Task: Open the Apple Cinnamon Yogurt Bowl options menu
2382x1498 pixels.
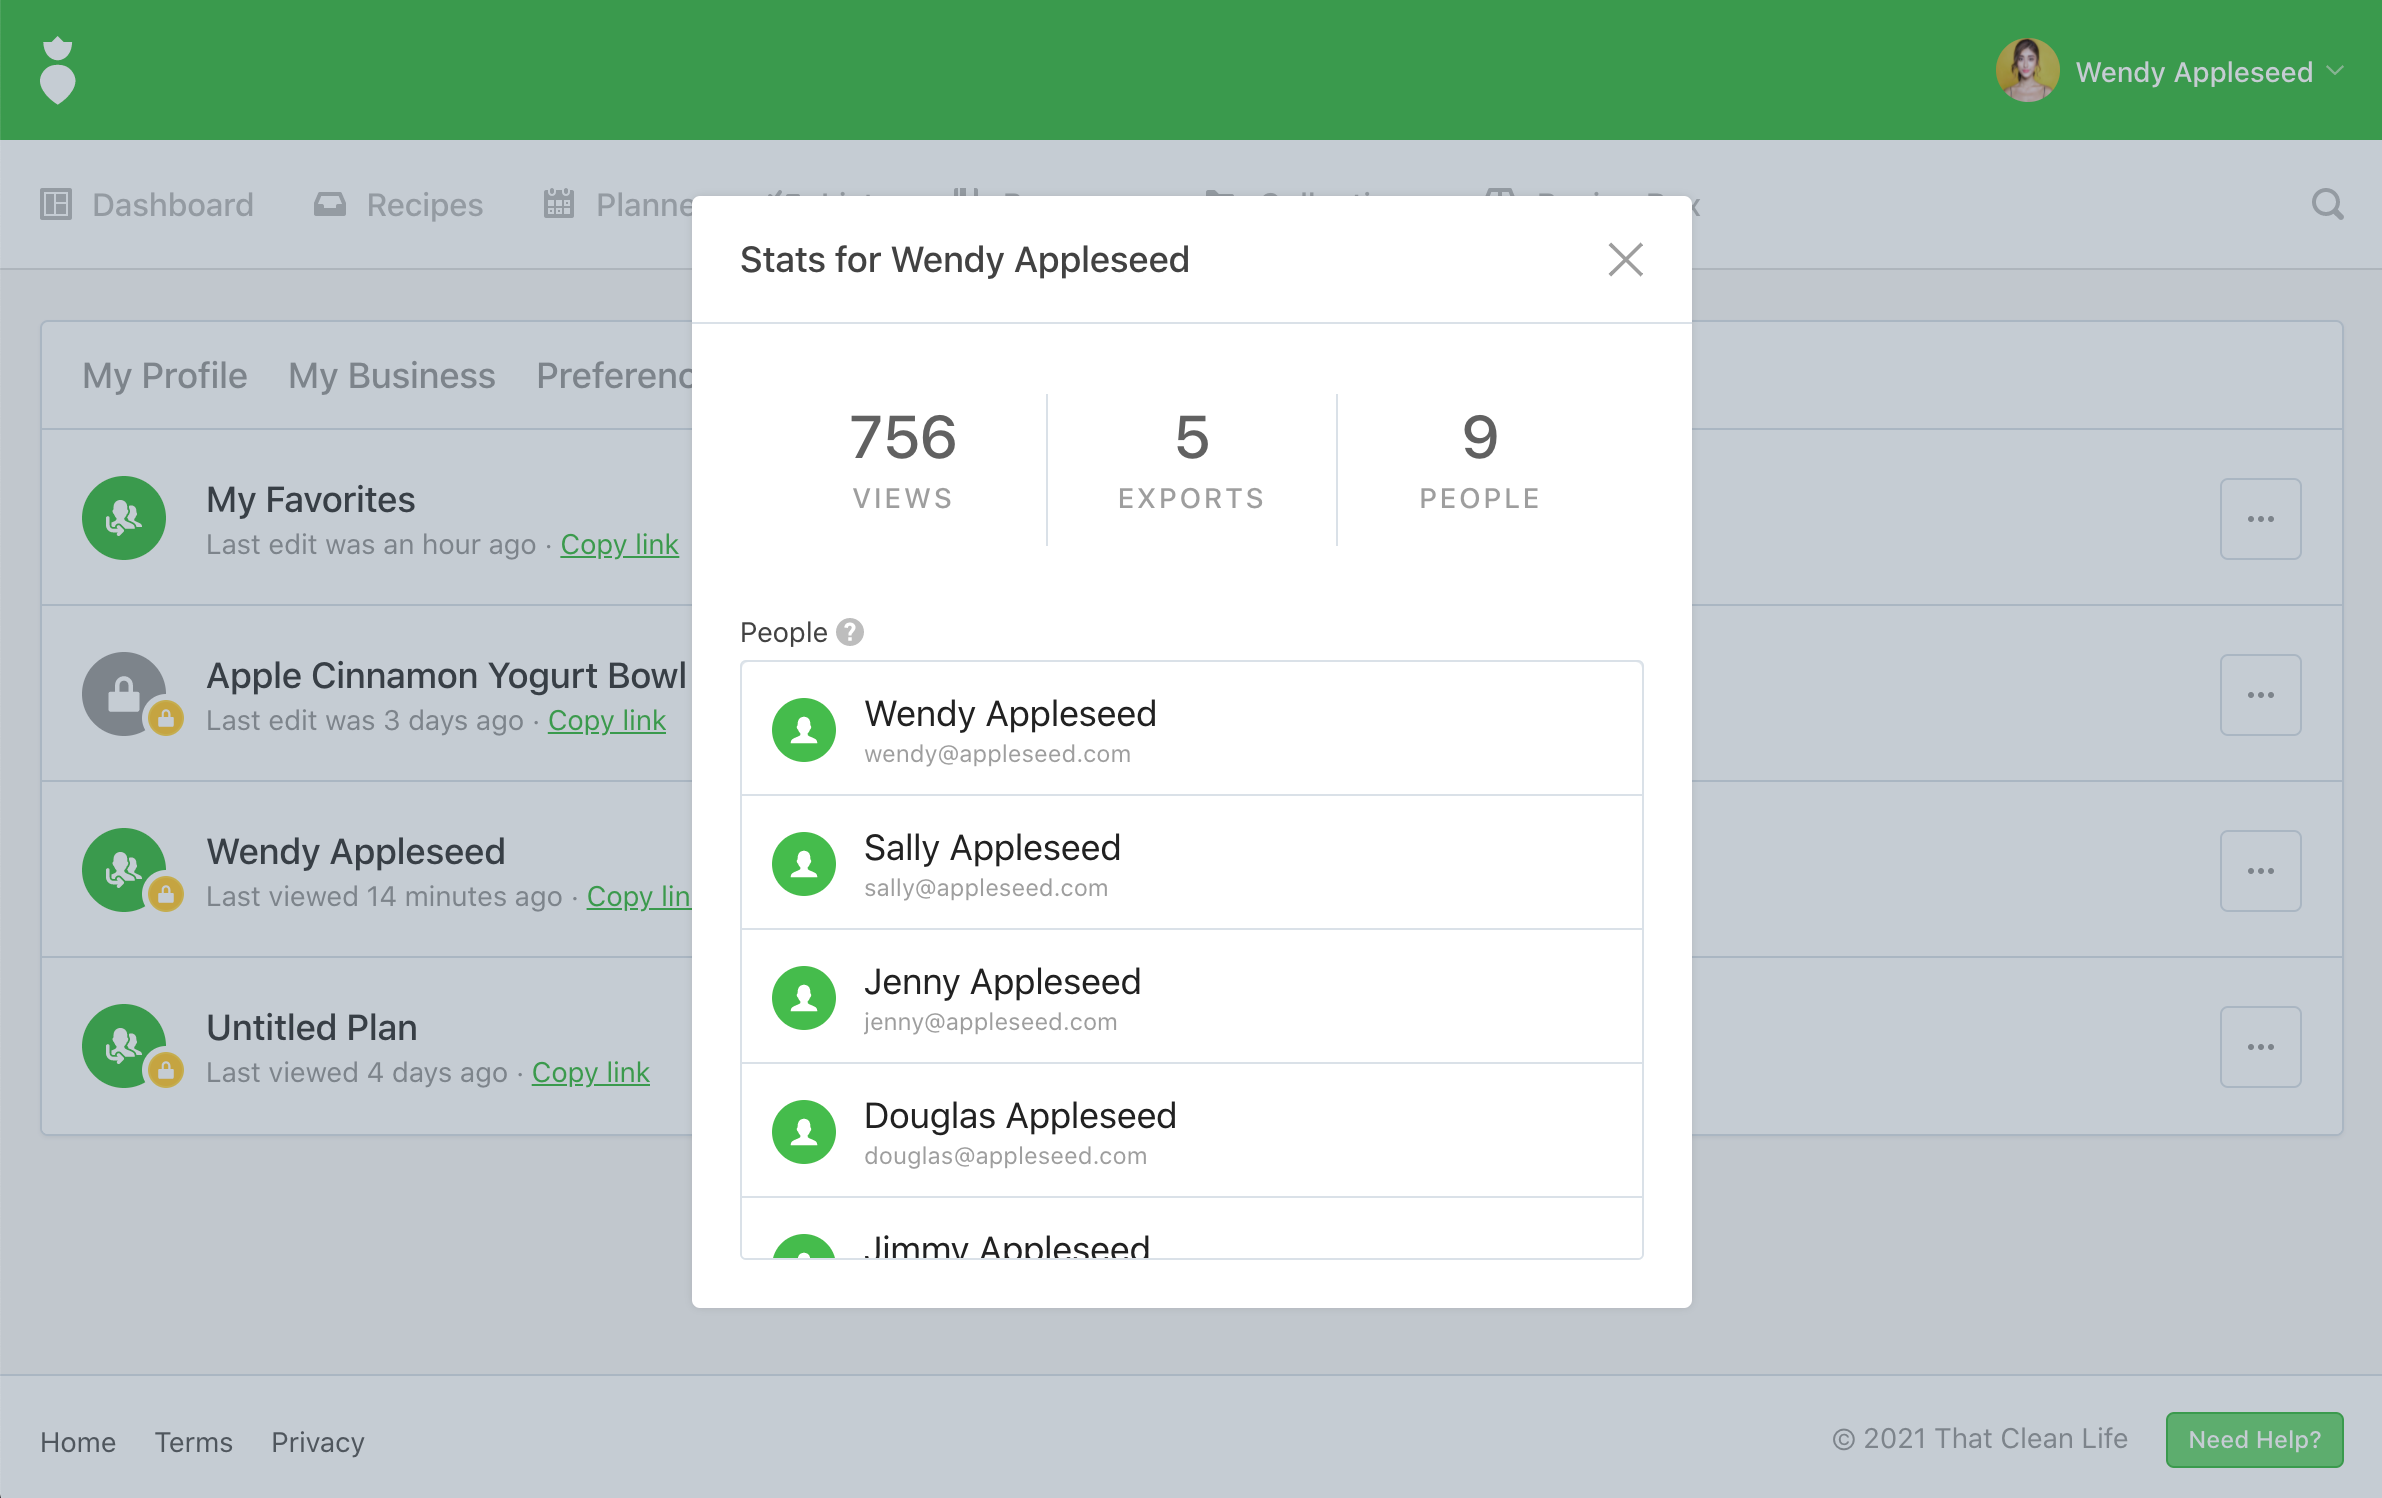Action: point(2260,695)
